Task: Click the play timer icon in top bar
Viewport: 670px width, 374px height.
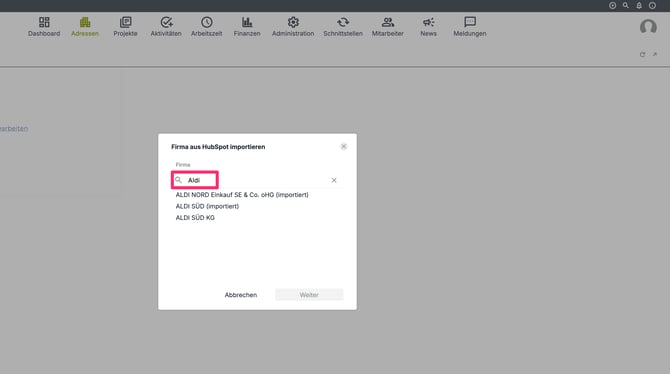Action: [612, 6]
